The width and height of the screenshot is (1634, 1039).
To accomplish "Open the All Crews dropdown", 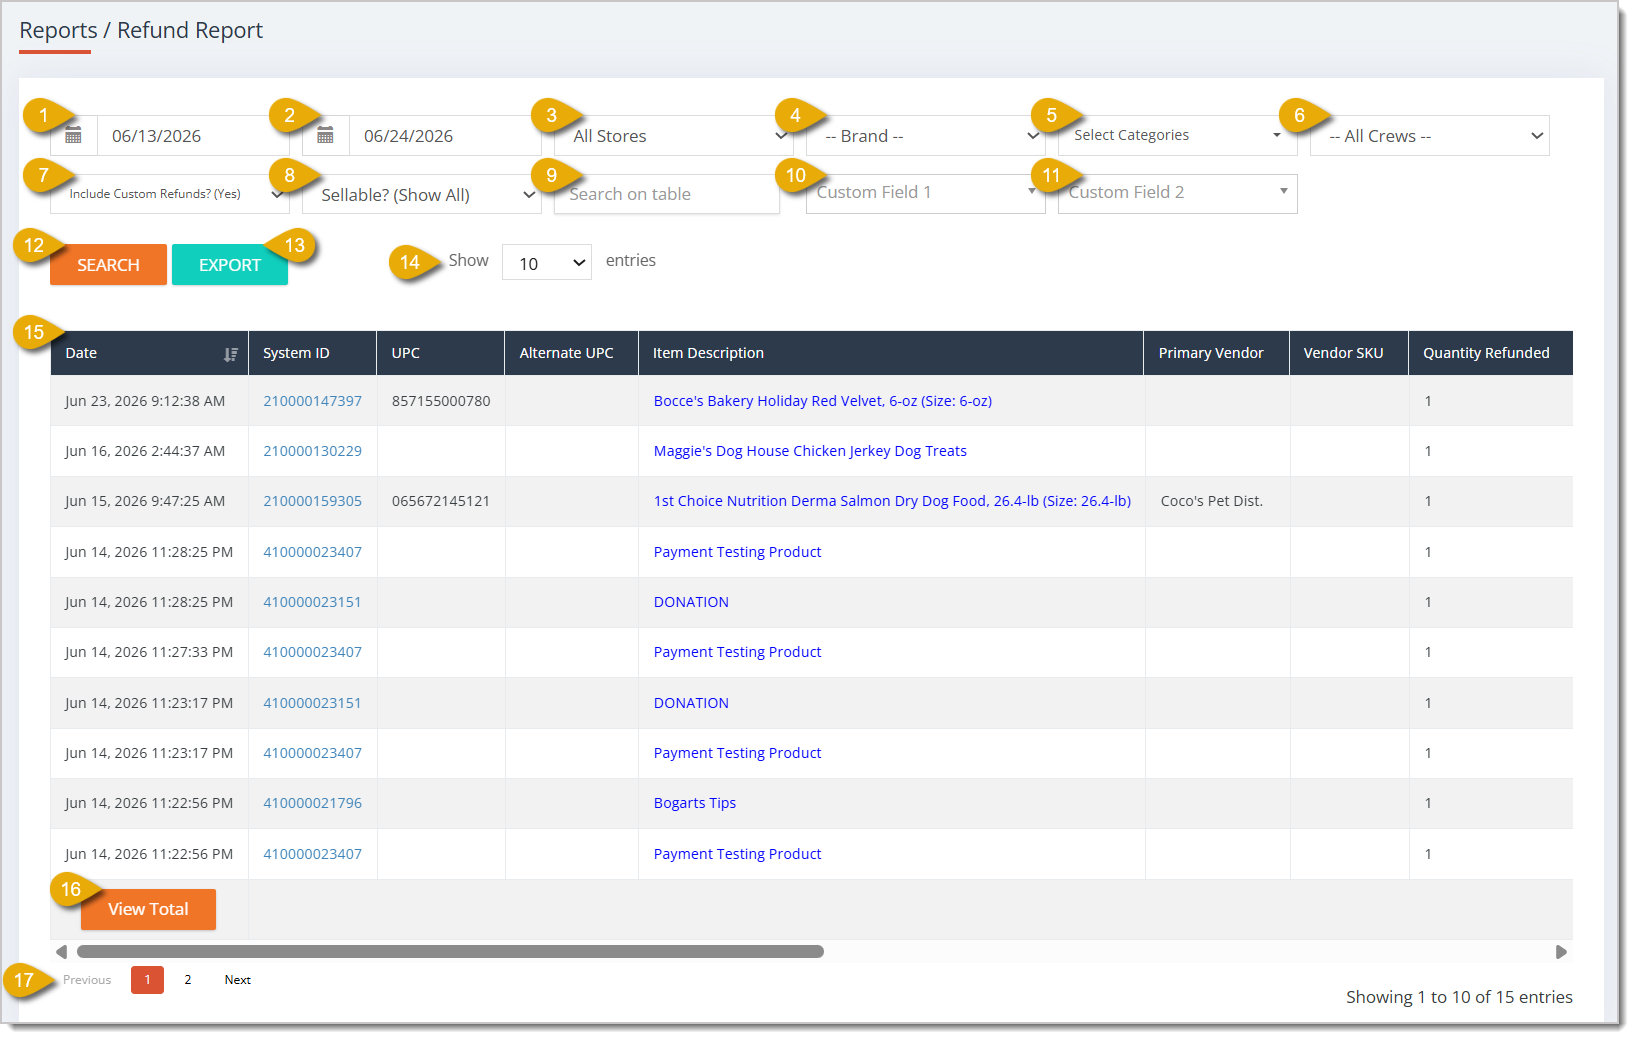I will [1430, 136].
